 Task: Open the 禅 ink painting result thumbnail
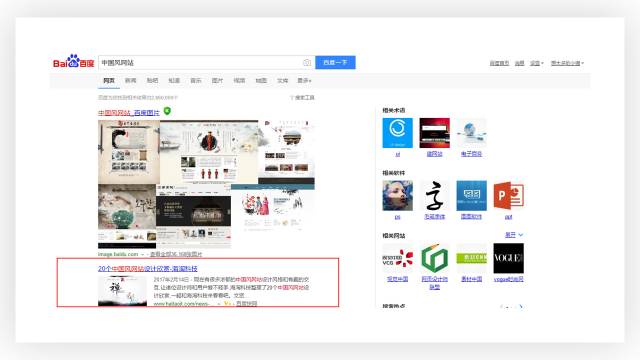coord(122,291)
